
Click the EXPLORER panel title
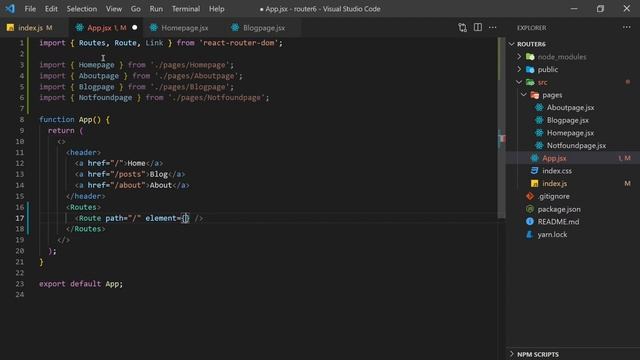(x=531, y=28)
